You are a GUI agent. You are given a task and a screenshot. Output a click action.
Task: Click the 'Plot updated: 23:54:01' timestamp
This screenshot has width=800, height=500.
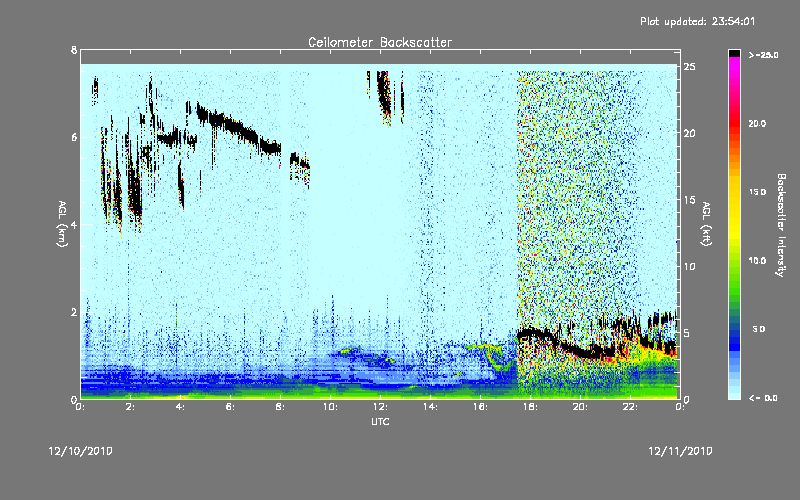click(x=697, y=21)
